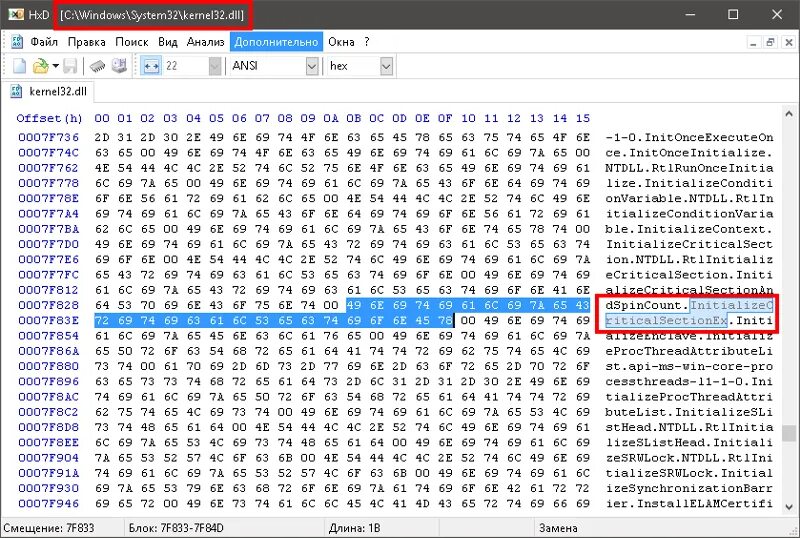Click offset label 0007F854
The width and height of the screenshot is (800, 538).
point(48,335)
